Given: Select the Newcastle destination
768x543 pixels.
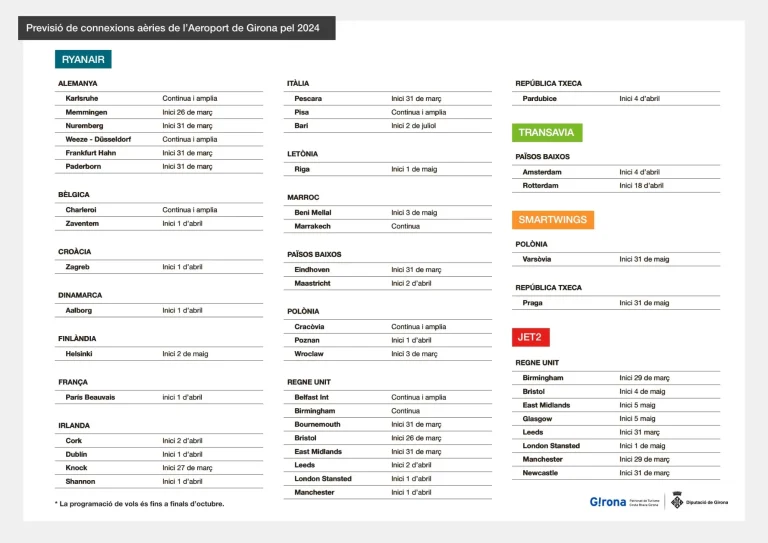Looking at the screenshot, I should pyautogui.click(x=540, y=473).
